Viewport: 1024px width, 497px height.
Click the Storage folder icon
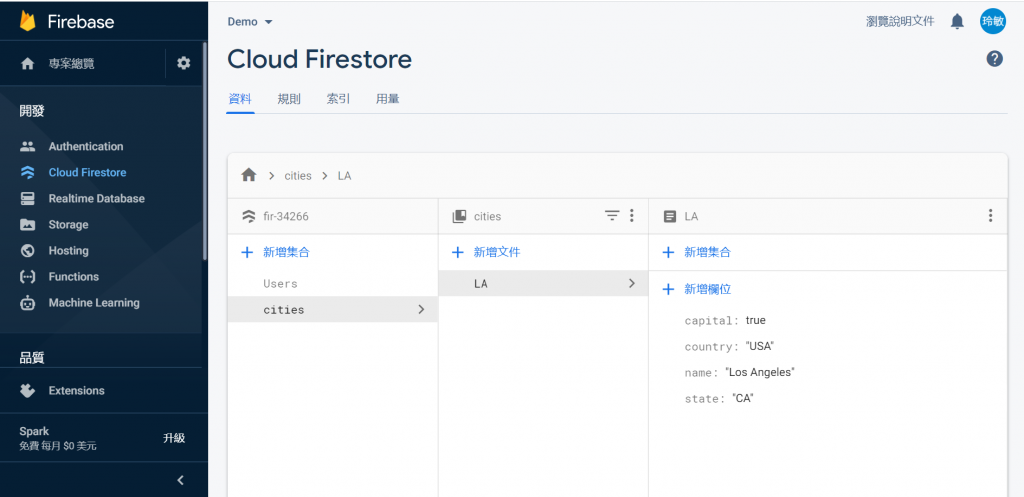27,225
